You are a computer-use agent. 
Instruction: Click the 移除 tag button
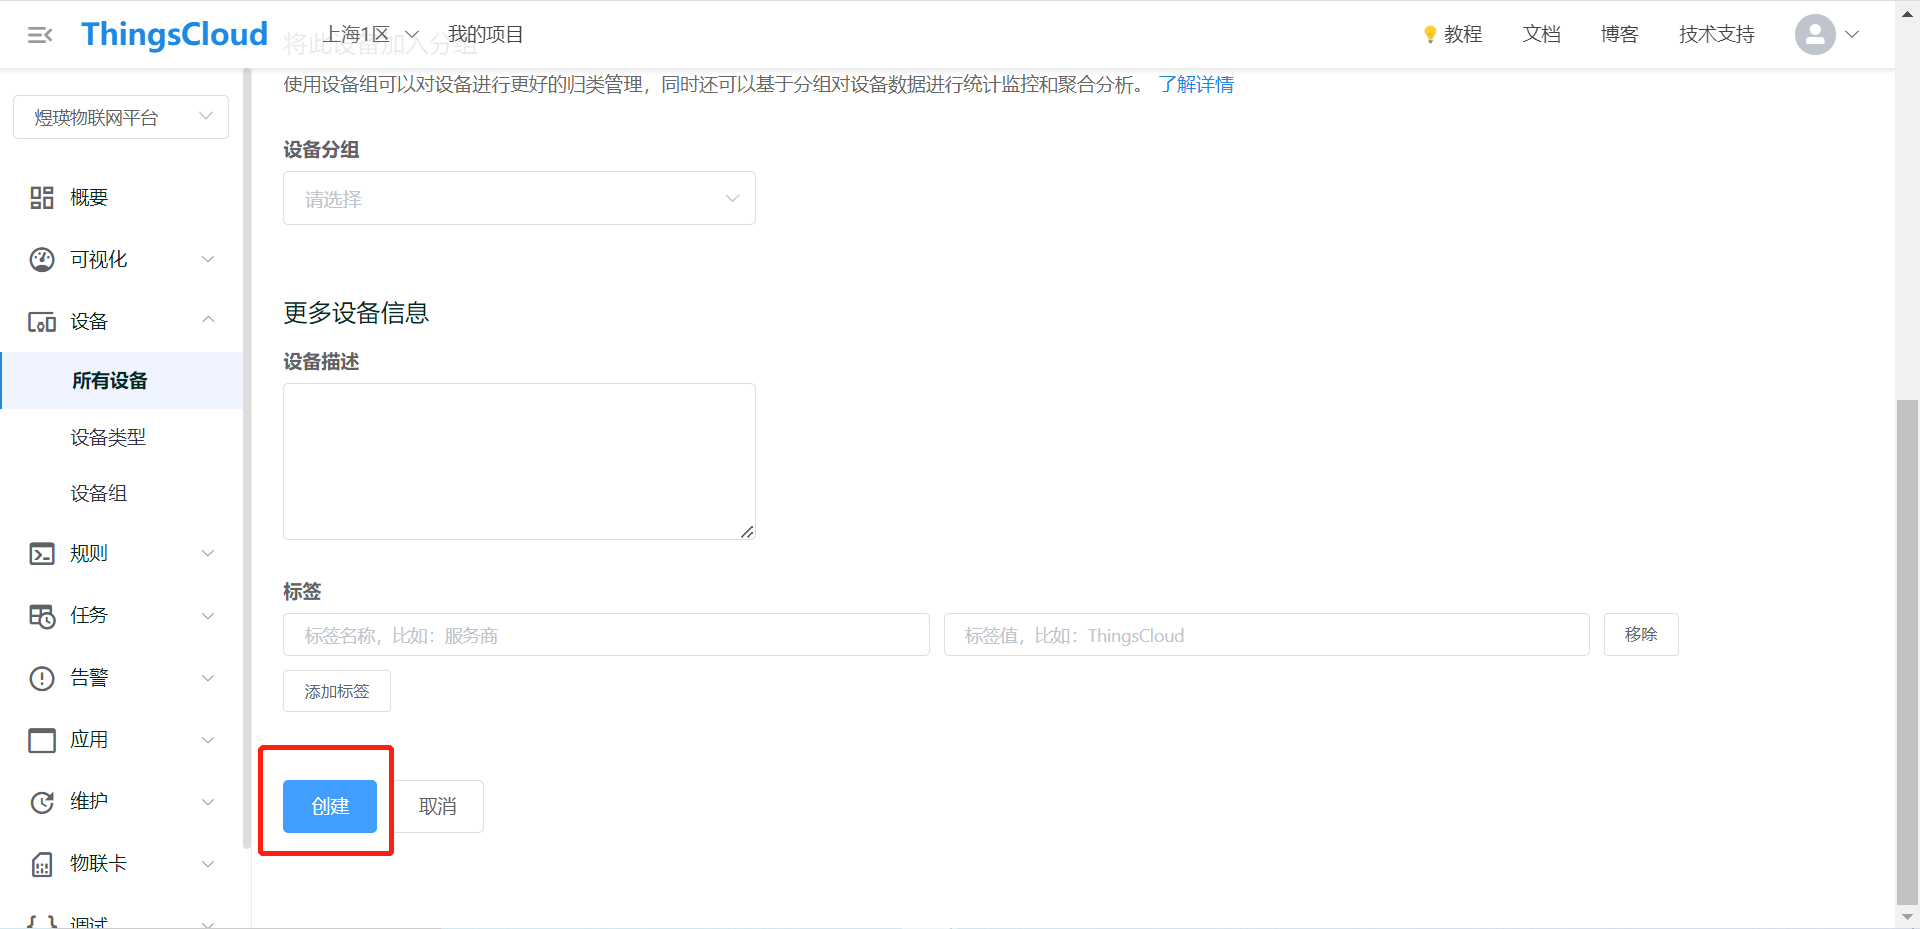coord(1641,635)
